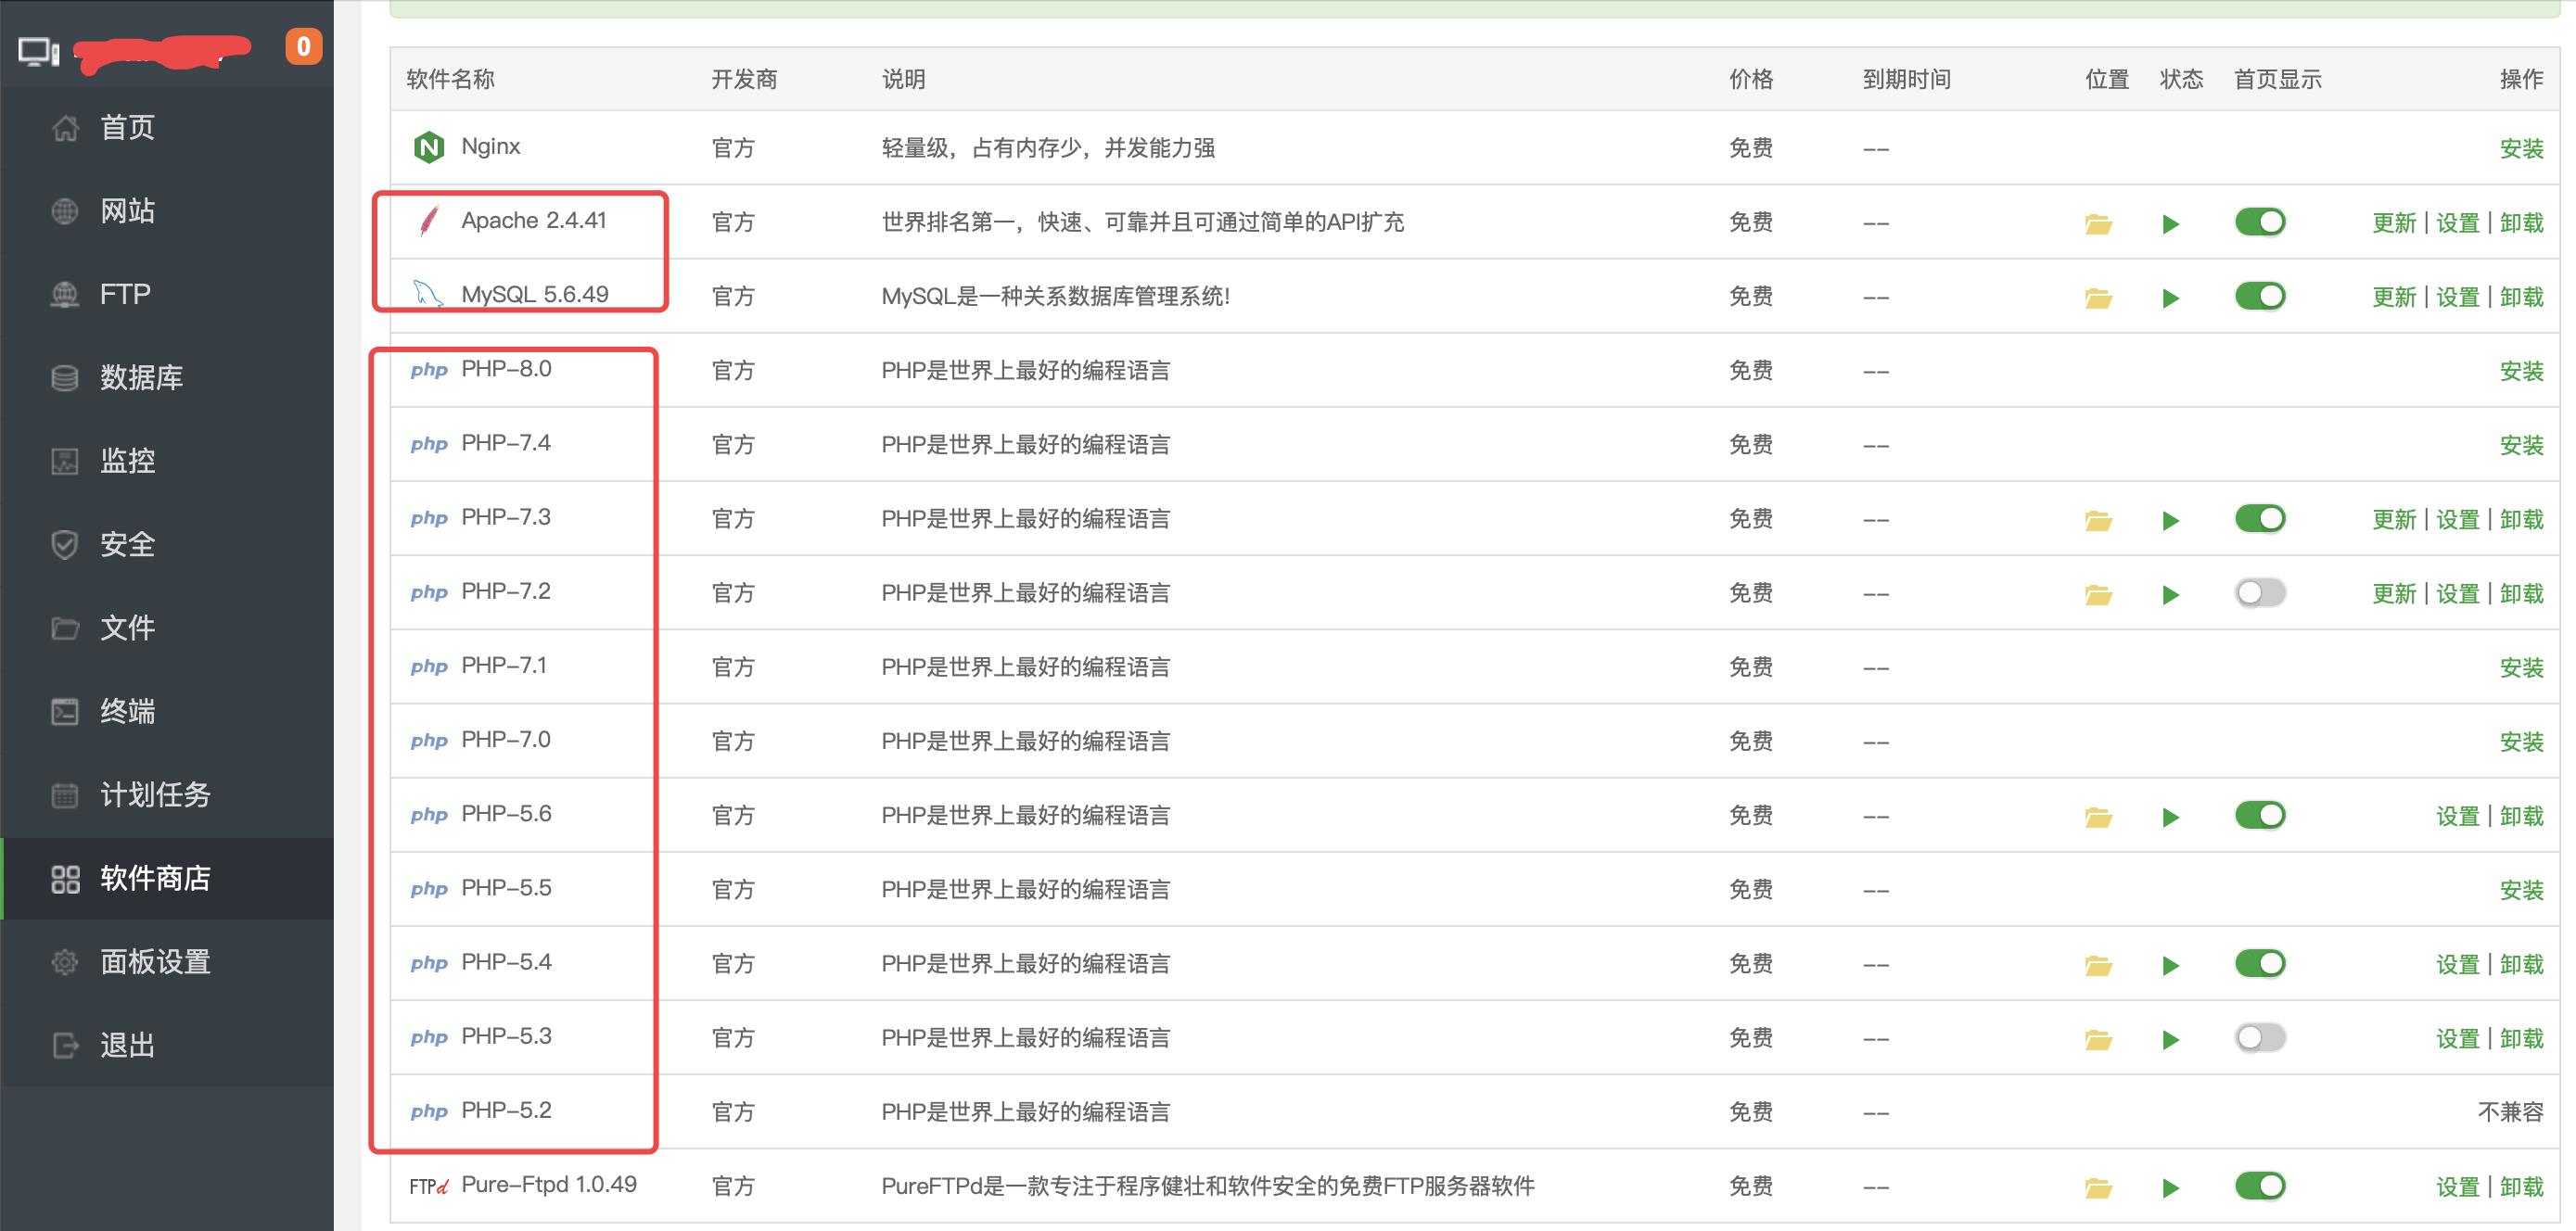Viewport: 2576px width, 1231px height.
Task: Restart PHP-7.3 via its play icon
Action: pyautogui.click(x=2170, y=518)
